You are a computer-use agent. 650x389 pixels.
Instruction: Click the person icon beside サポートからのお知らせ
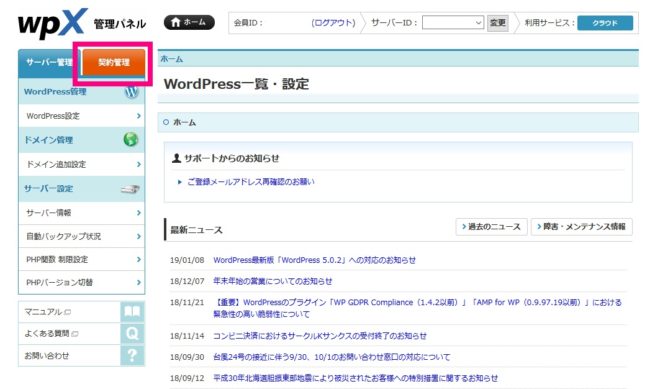[x=177, y=158]
